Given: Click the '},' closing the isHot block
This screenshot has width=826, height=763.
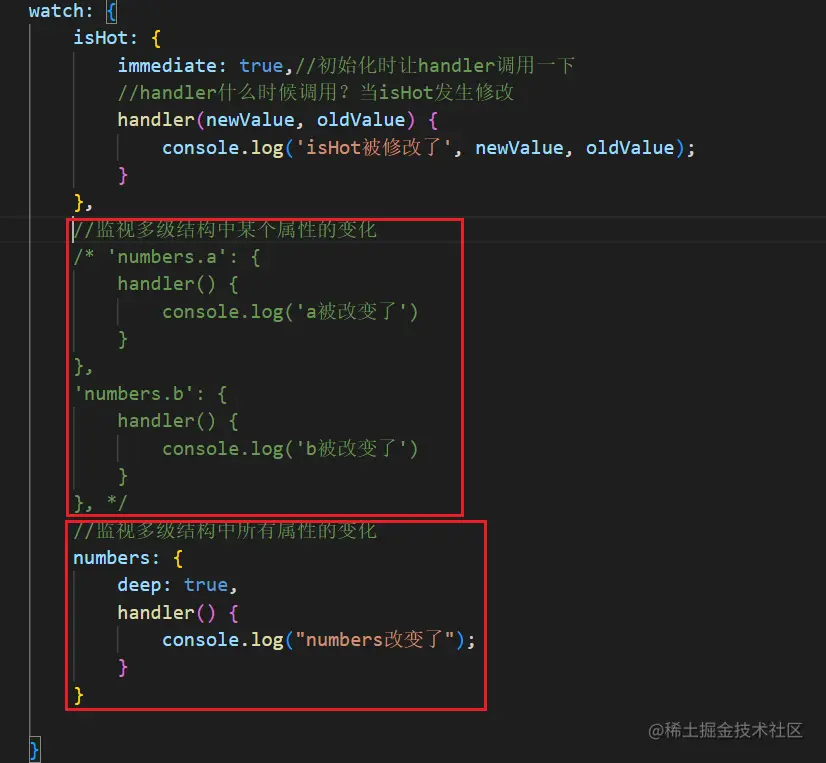Looking at the screenshot, I should pos(83,202).
